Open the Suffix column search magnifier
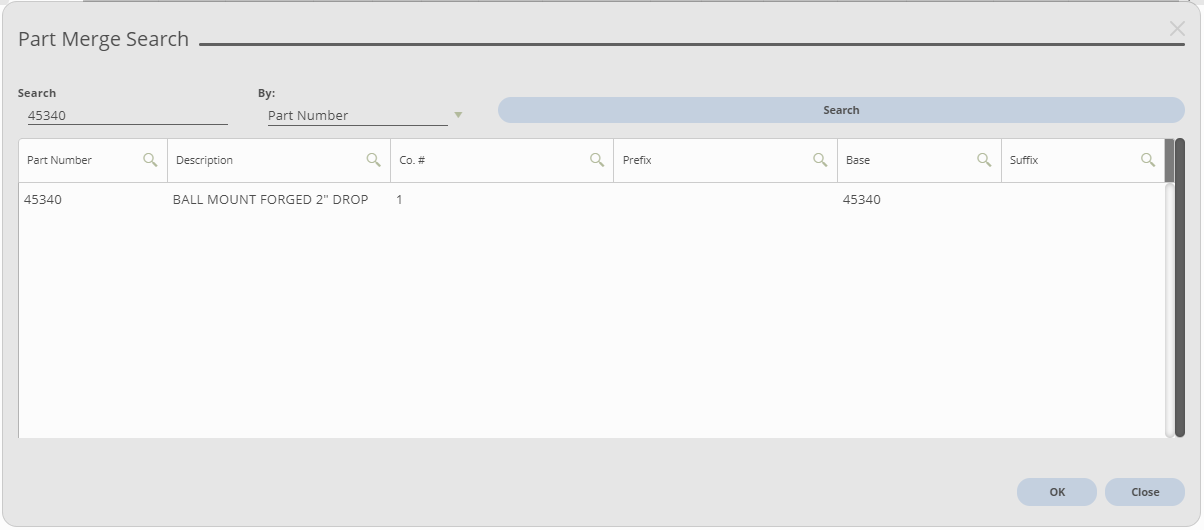The image size is (1204, 530). pos(1148,160)
